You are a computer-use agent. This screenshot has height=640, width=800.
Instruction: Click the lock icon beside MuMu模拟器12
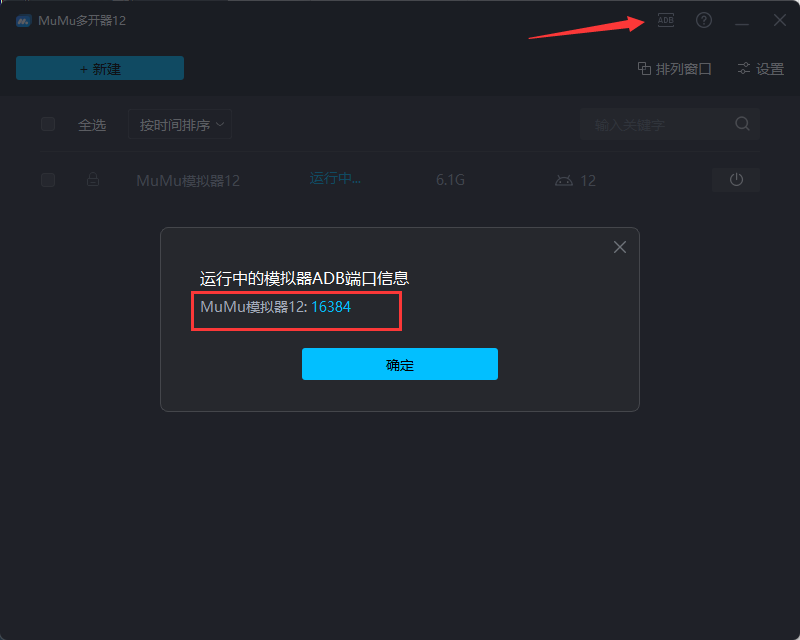tap(93, 179)
